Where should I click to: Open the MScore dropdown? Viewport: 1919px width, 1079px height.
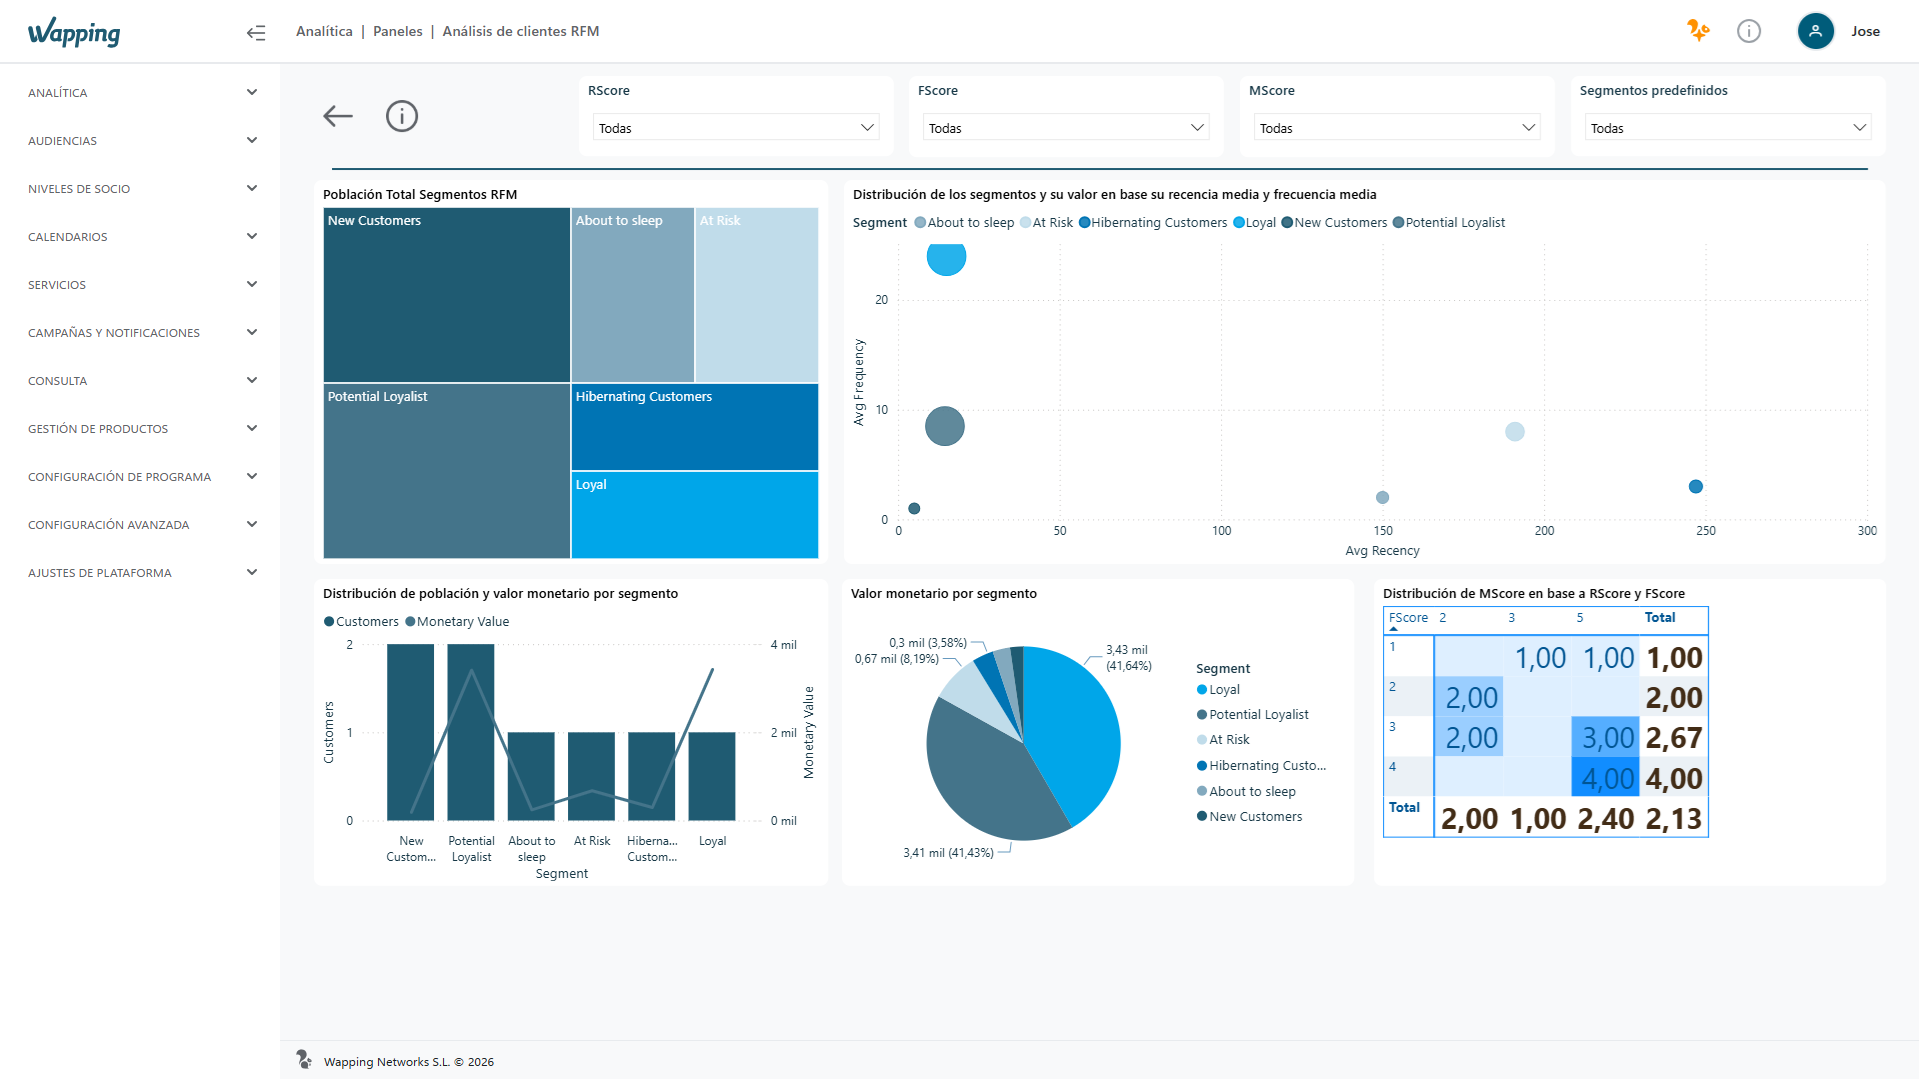[x=1397, y=128]
